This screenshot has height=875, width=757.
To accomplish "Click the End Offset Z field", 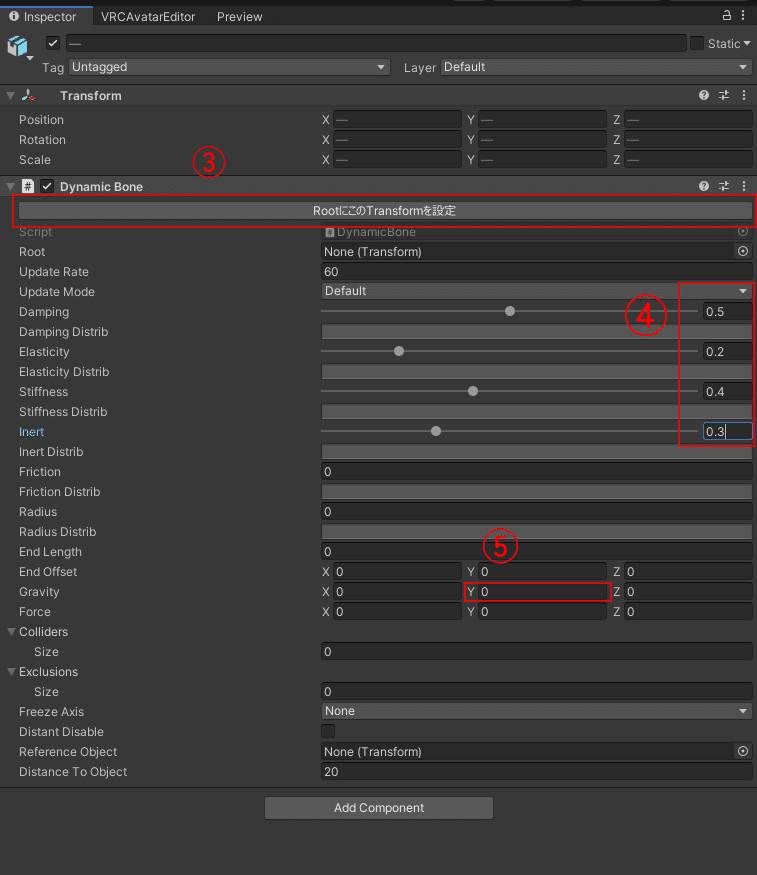I will (688, 571).
